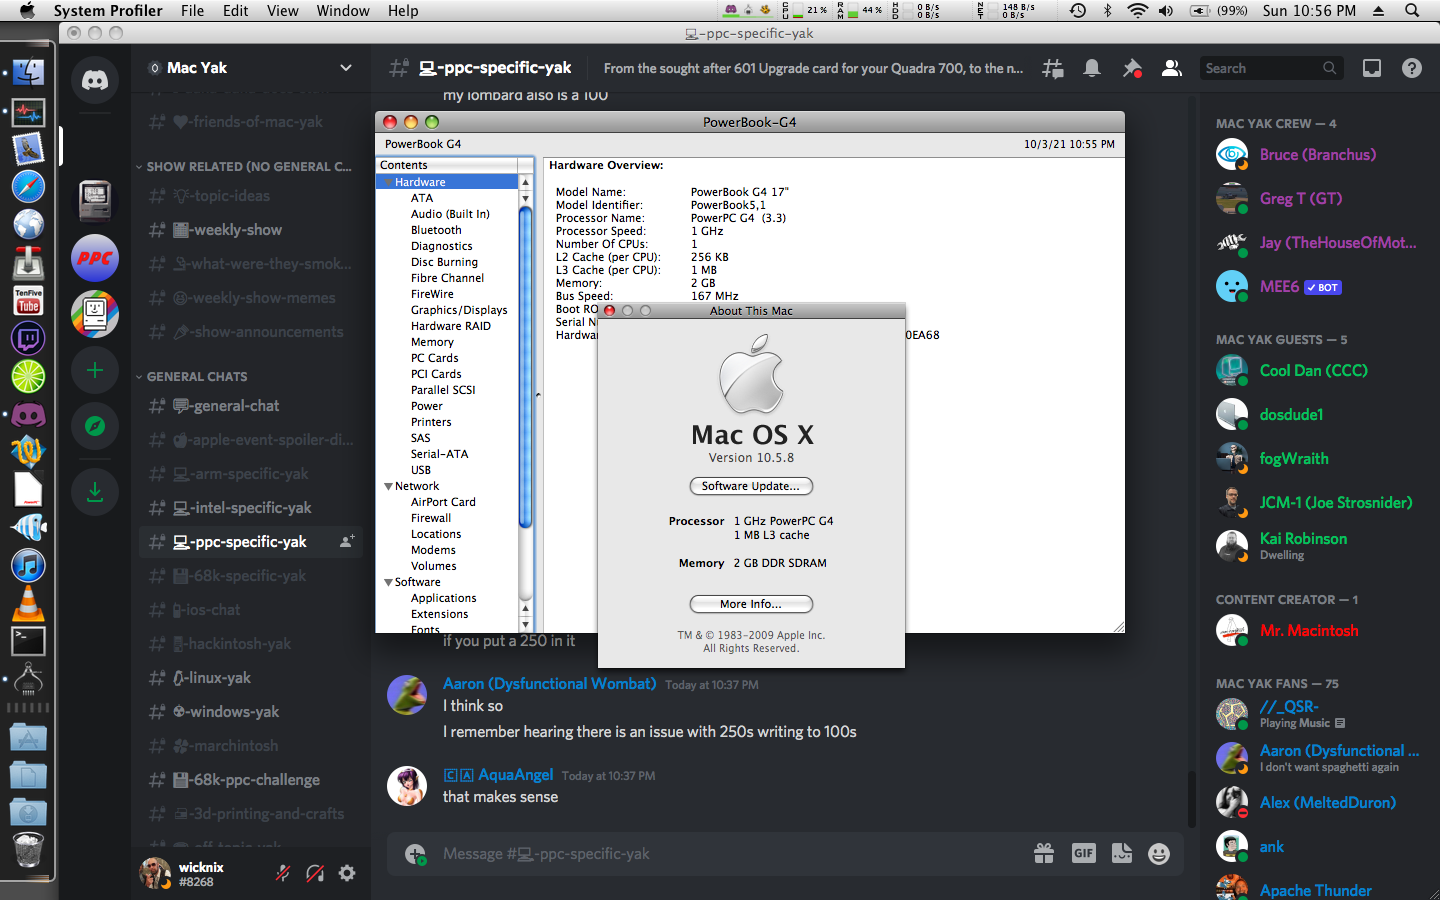Deafen headphones in user panel
Viewport: 1440px width, 900px height.
coord(315,873)
